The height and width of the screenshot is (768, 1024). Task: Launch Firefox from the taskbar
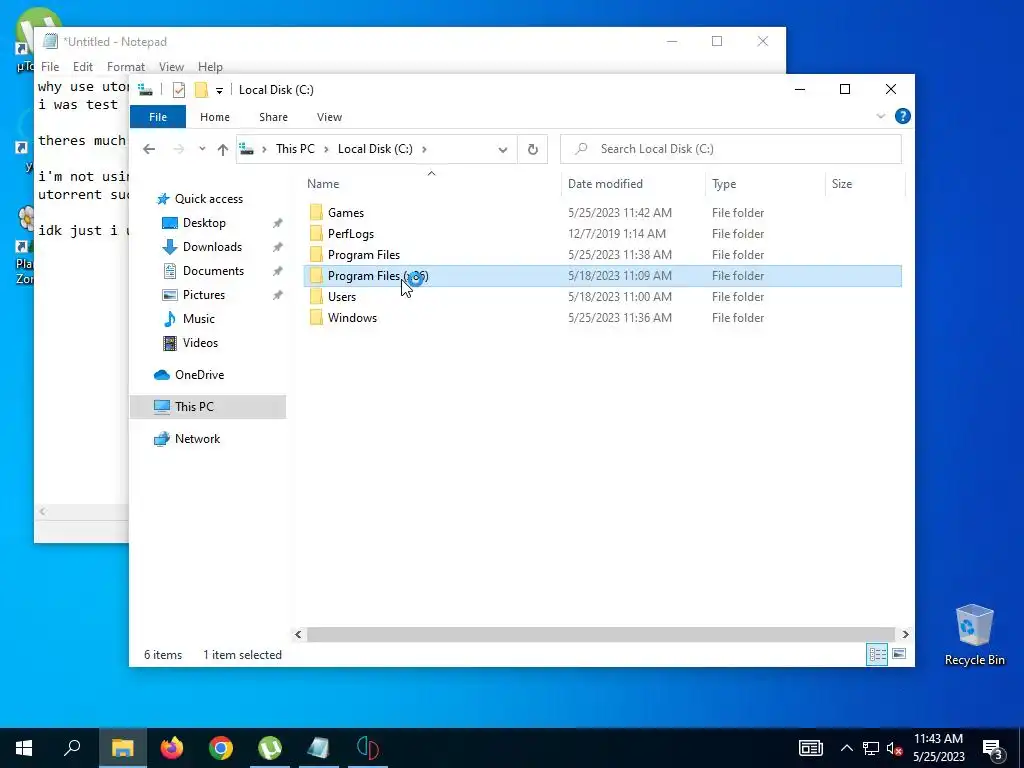172,748
